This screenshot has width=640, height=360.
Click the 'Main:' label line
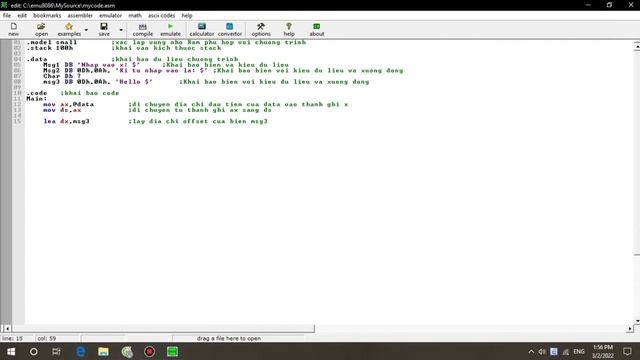click(37, 99)
